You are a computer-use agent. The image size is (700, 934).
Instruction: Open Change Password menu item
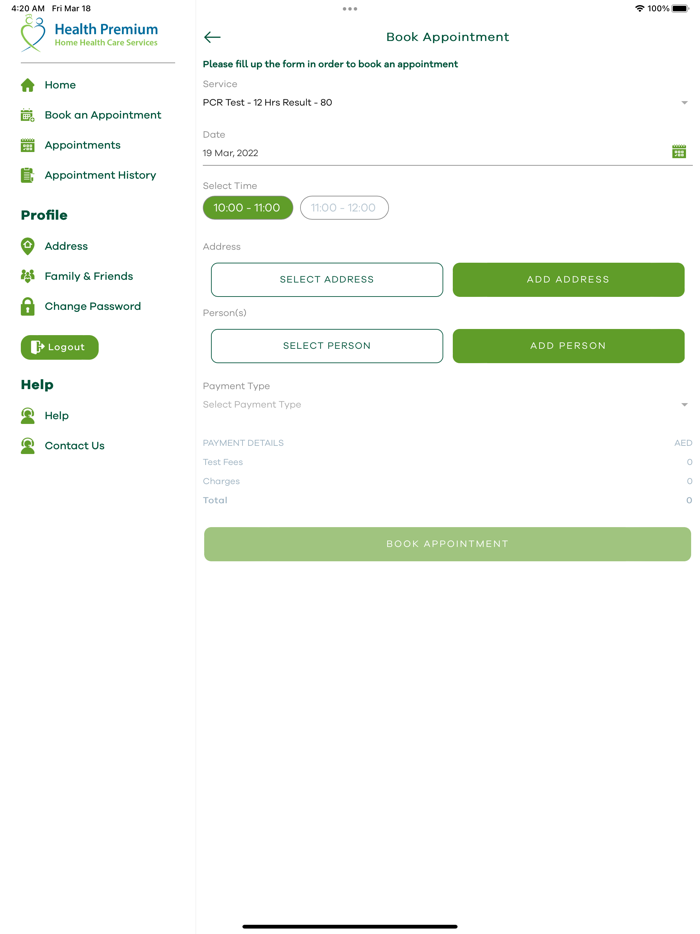pos(92,306)
